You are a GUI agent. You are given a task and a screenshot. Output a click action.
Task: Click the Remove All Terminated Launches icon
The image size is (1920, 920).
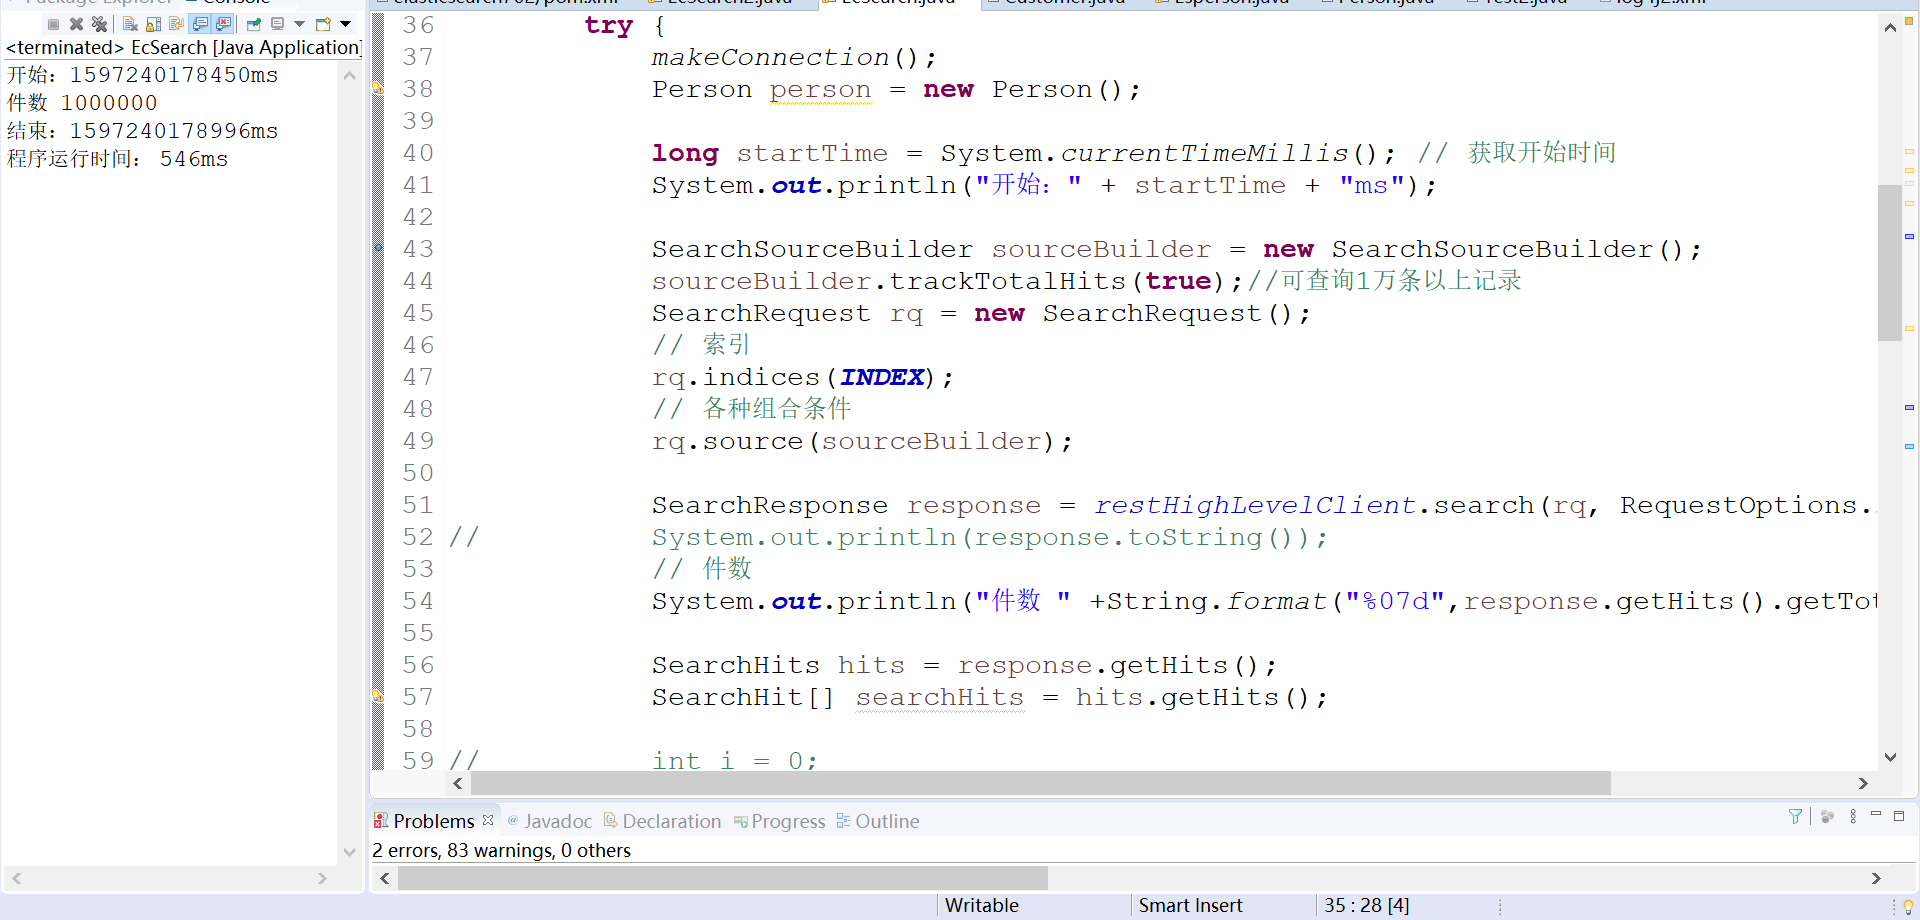coord(99,24)
